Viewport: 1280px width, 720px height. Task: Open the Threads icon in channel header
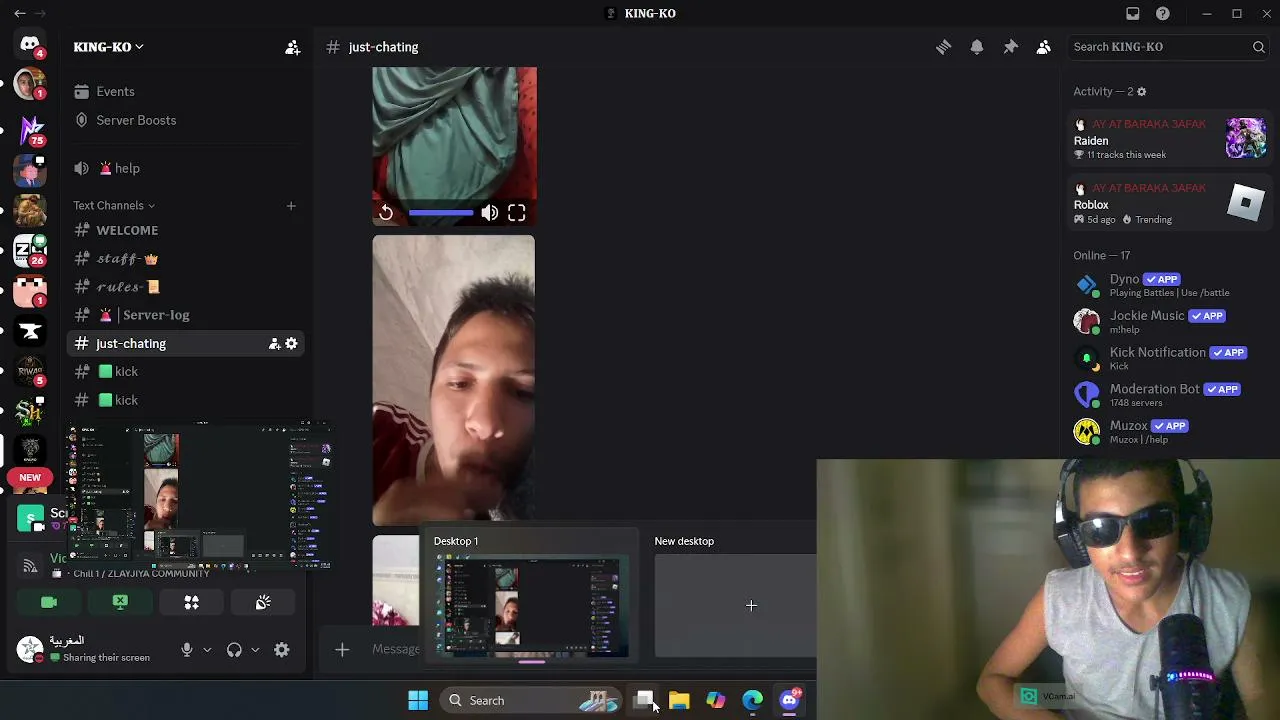coord(943,47)
